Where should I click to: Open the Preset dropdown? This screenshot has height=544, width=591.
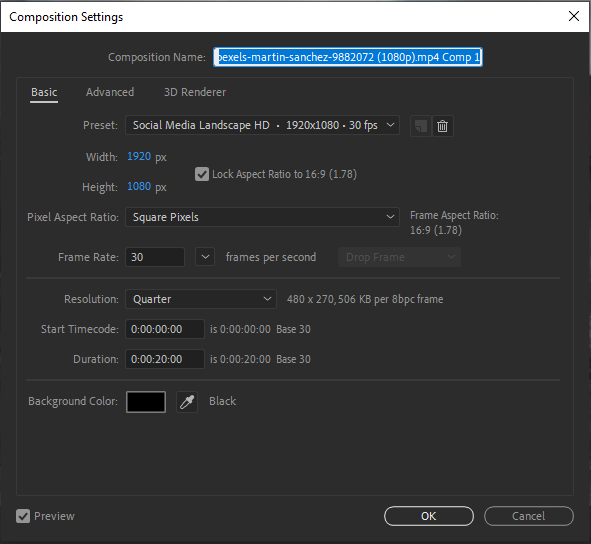(262, 125)
